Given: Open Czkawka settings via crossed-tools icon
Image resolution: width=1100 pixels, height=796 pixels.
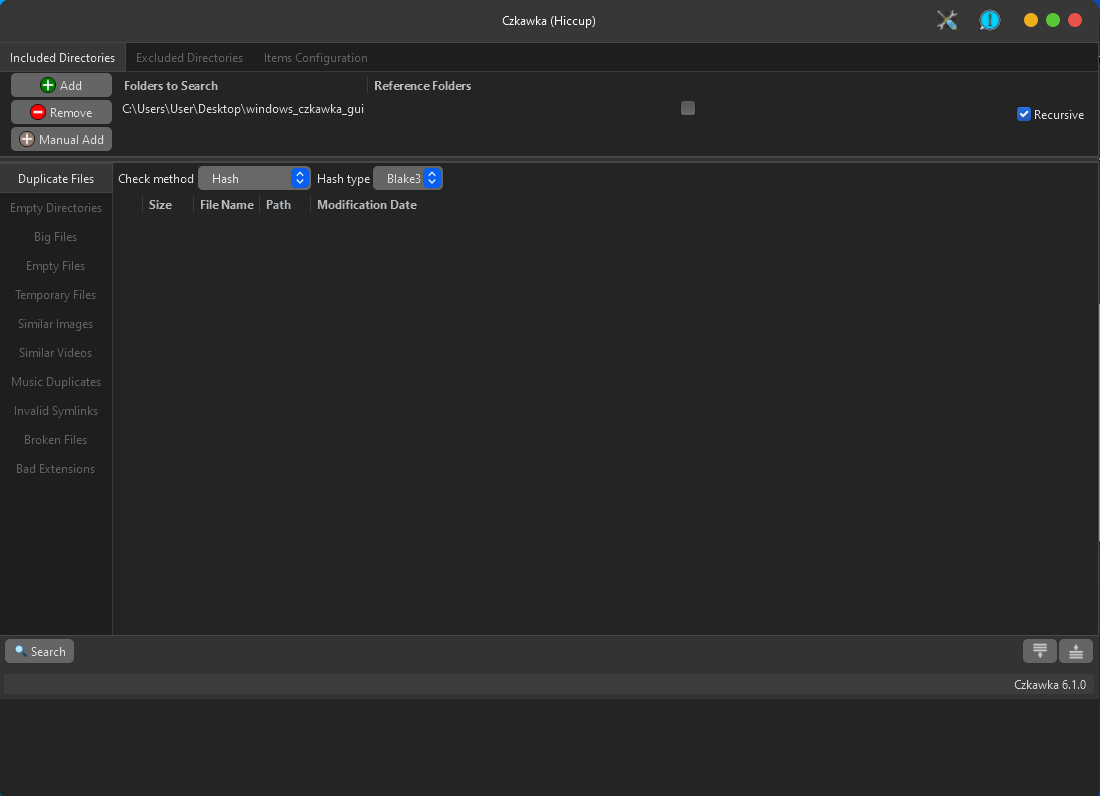Looking at the screenshot, I should point(947,19).
